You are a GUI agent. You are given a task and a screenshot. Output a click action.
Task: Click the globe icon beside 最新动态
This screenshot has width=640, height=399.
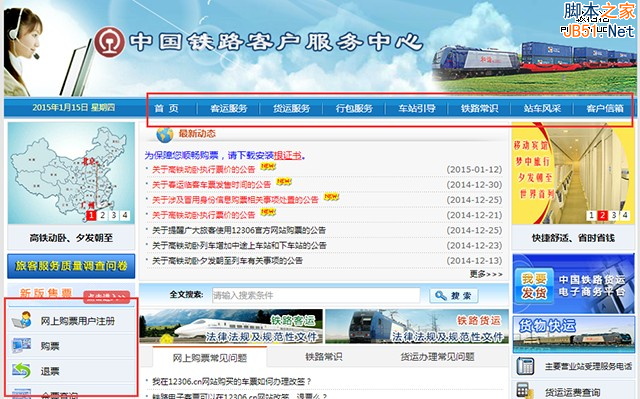[165, 134]
